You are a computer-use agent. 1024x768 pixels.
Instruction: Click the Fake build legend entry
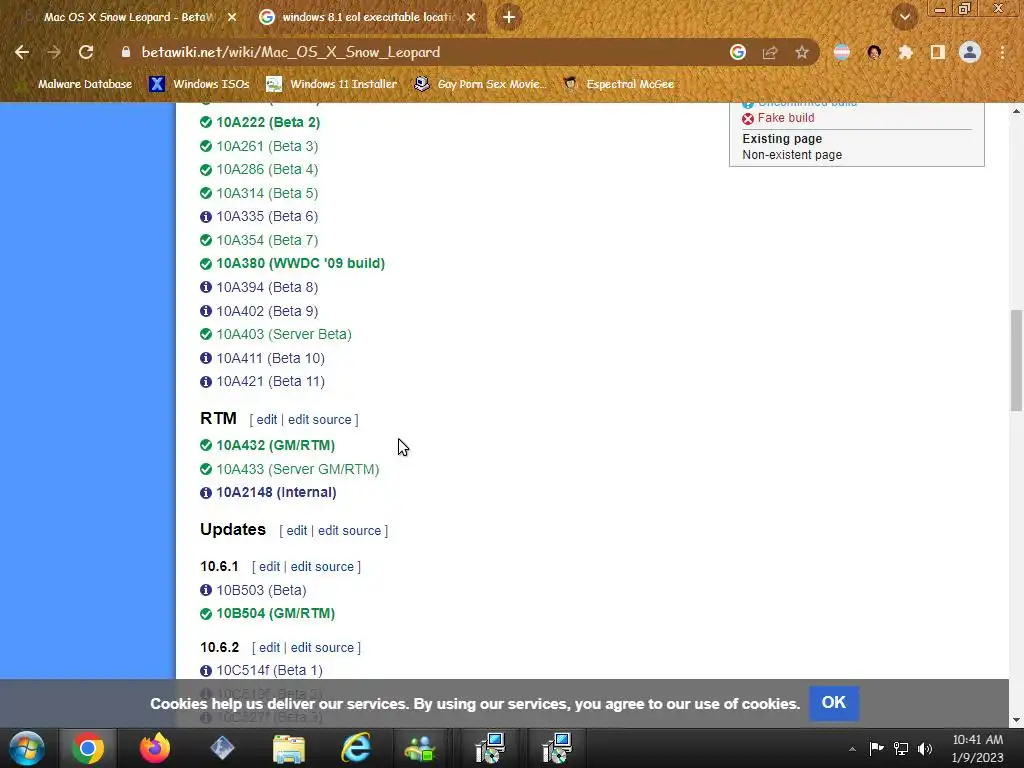point(786,118)
